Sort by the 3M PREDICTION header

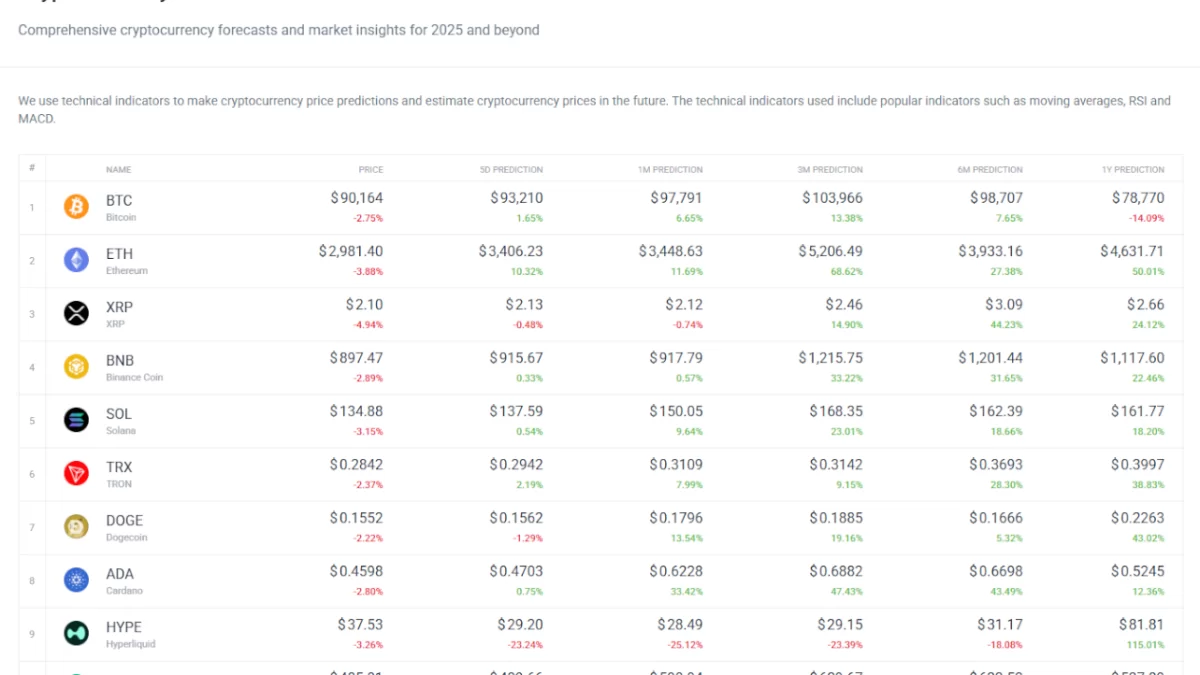pos(830,170)
